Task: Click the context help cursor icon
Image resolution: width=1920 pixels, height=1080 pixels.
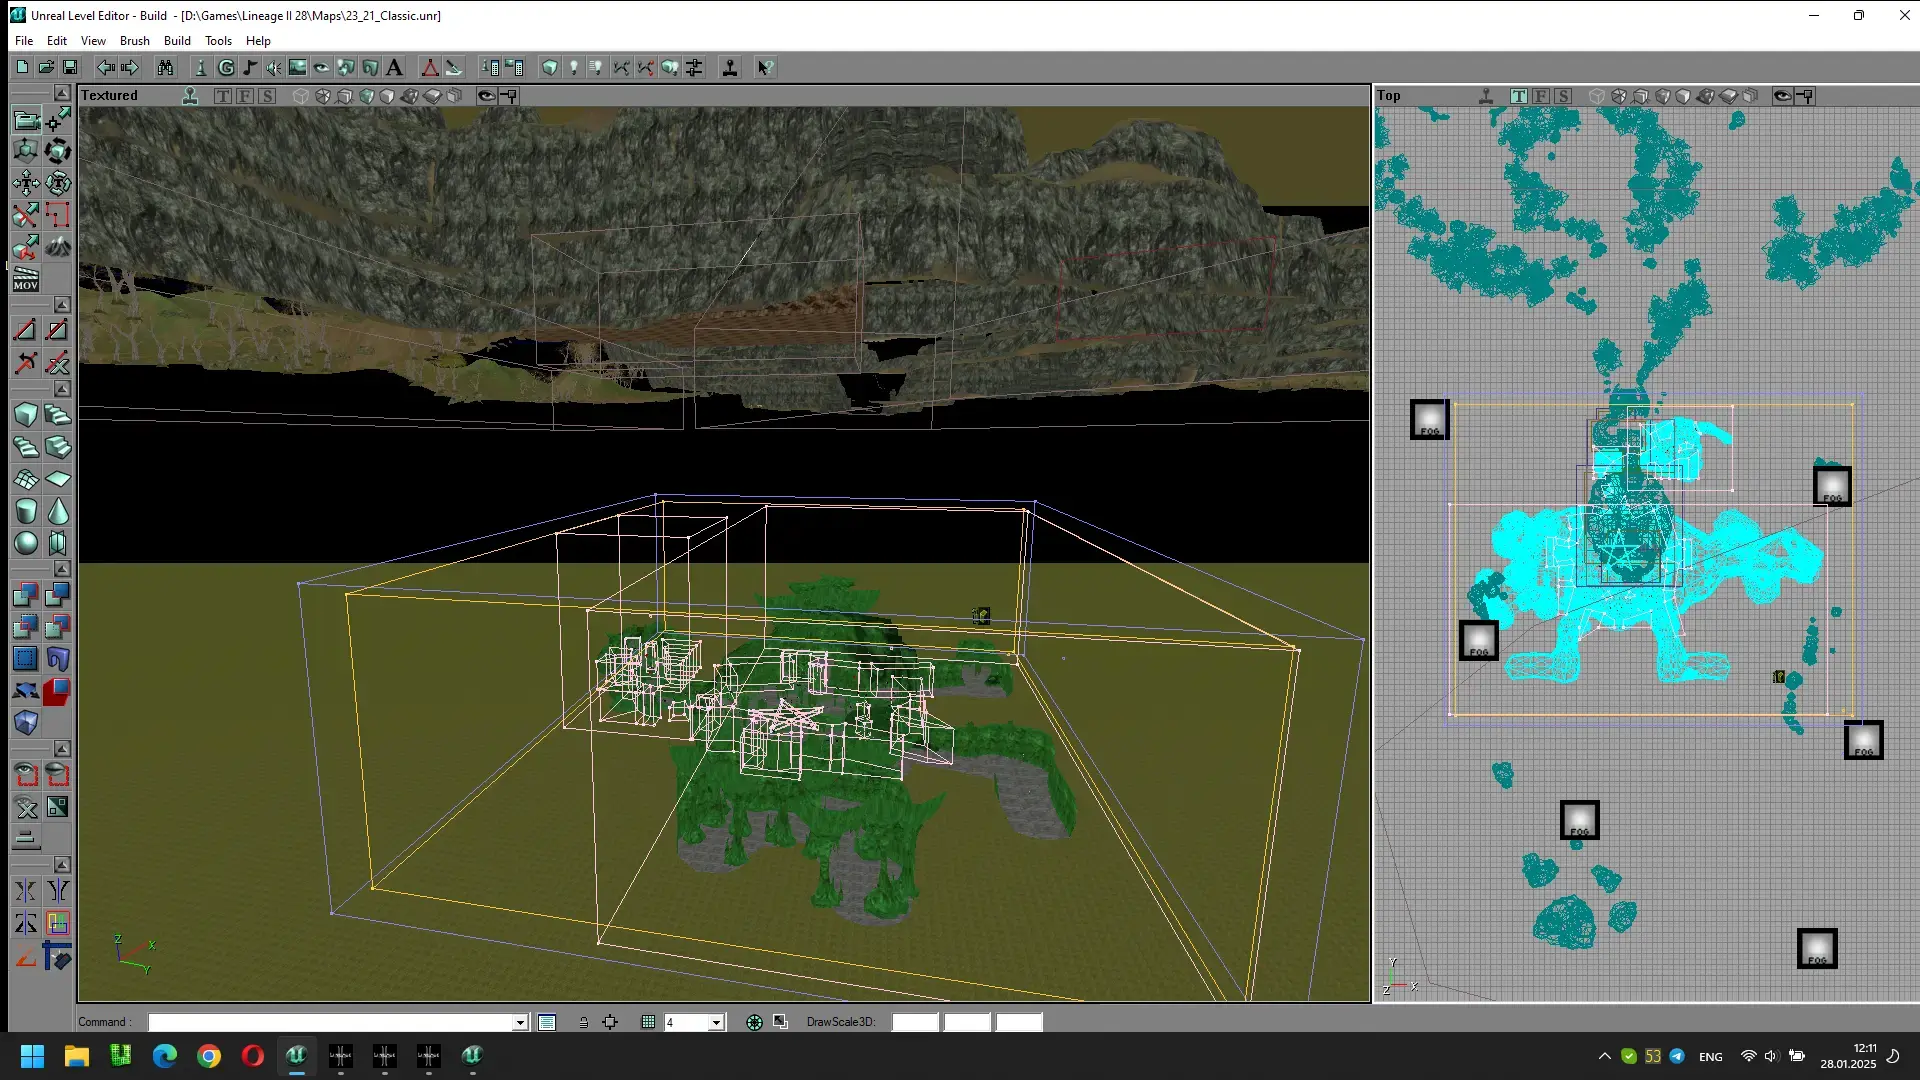Action: point(765,67)
